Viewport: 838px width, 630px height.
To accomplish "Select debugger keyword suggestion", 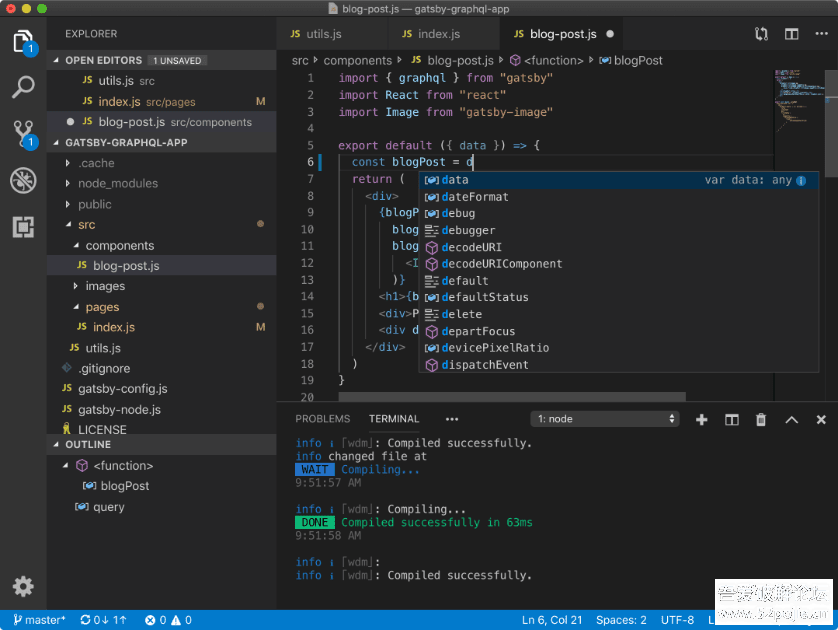I will tap(618, 230).
